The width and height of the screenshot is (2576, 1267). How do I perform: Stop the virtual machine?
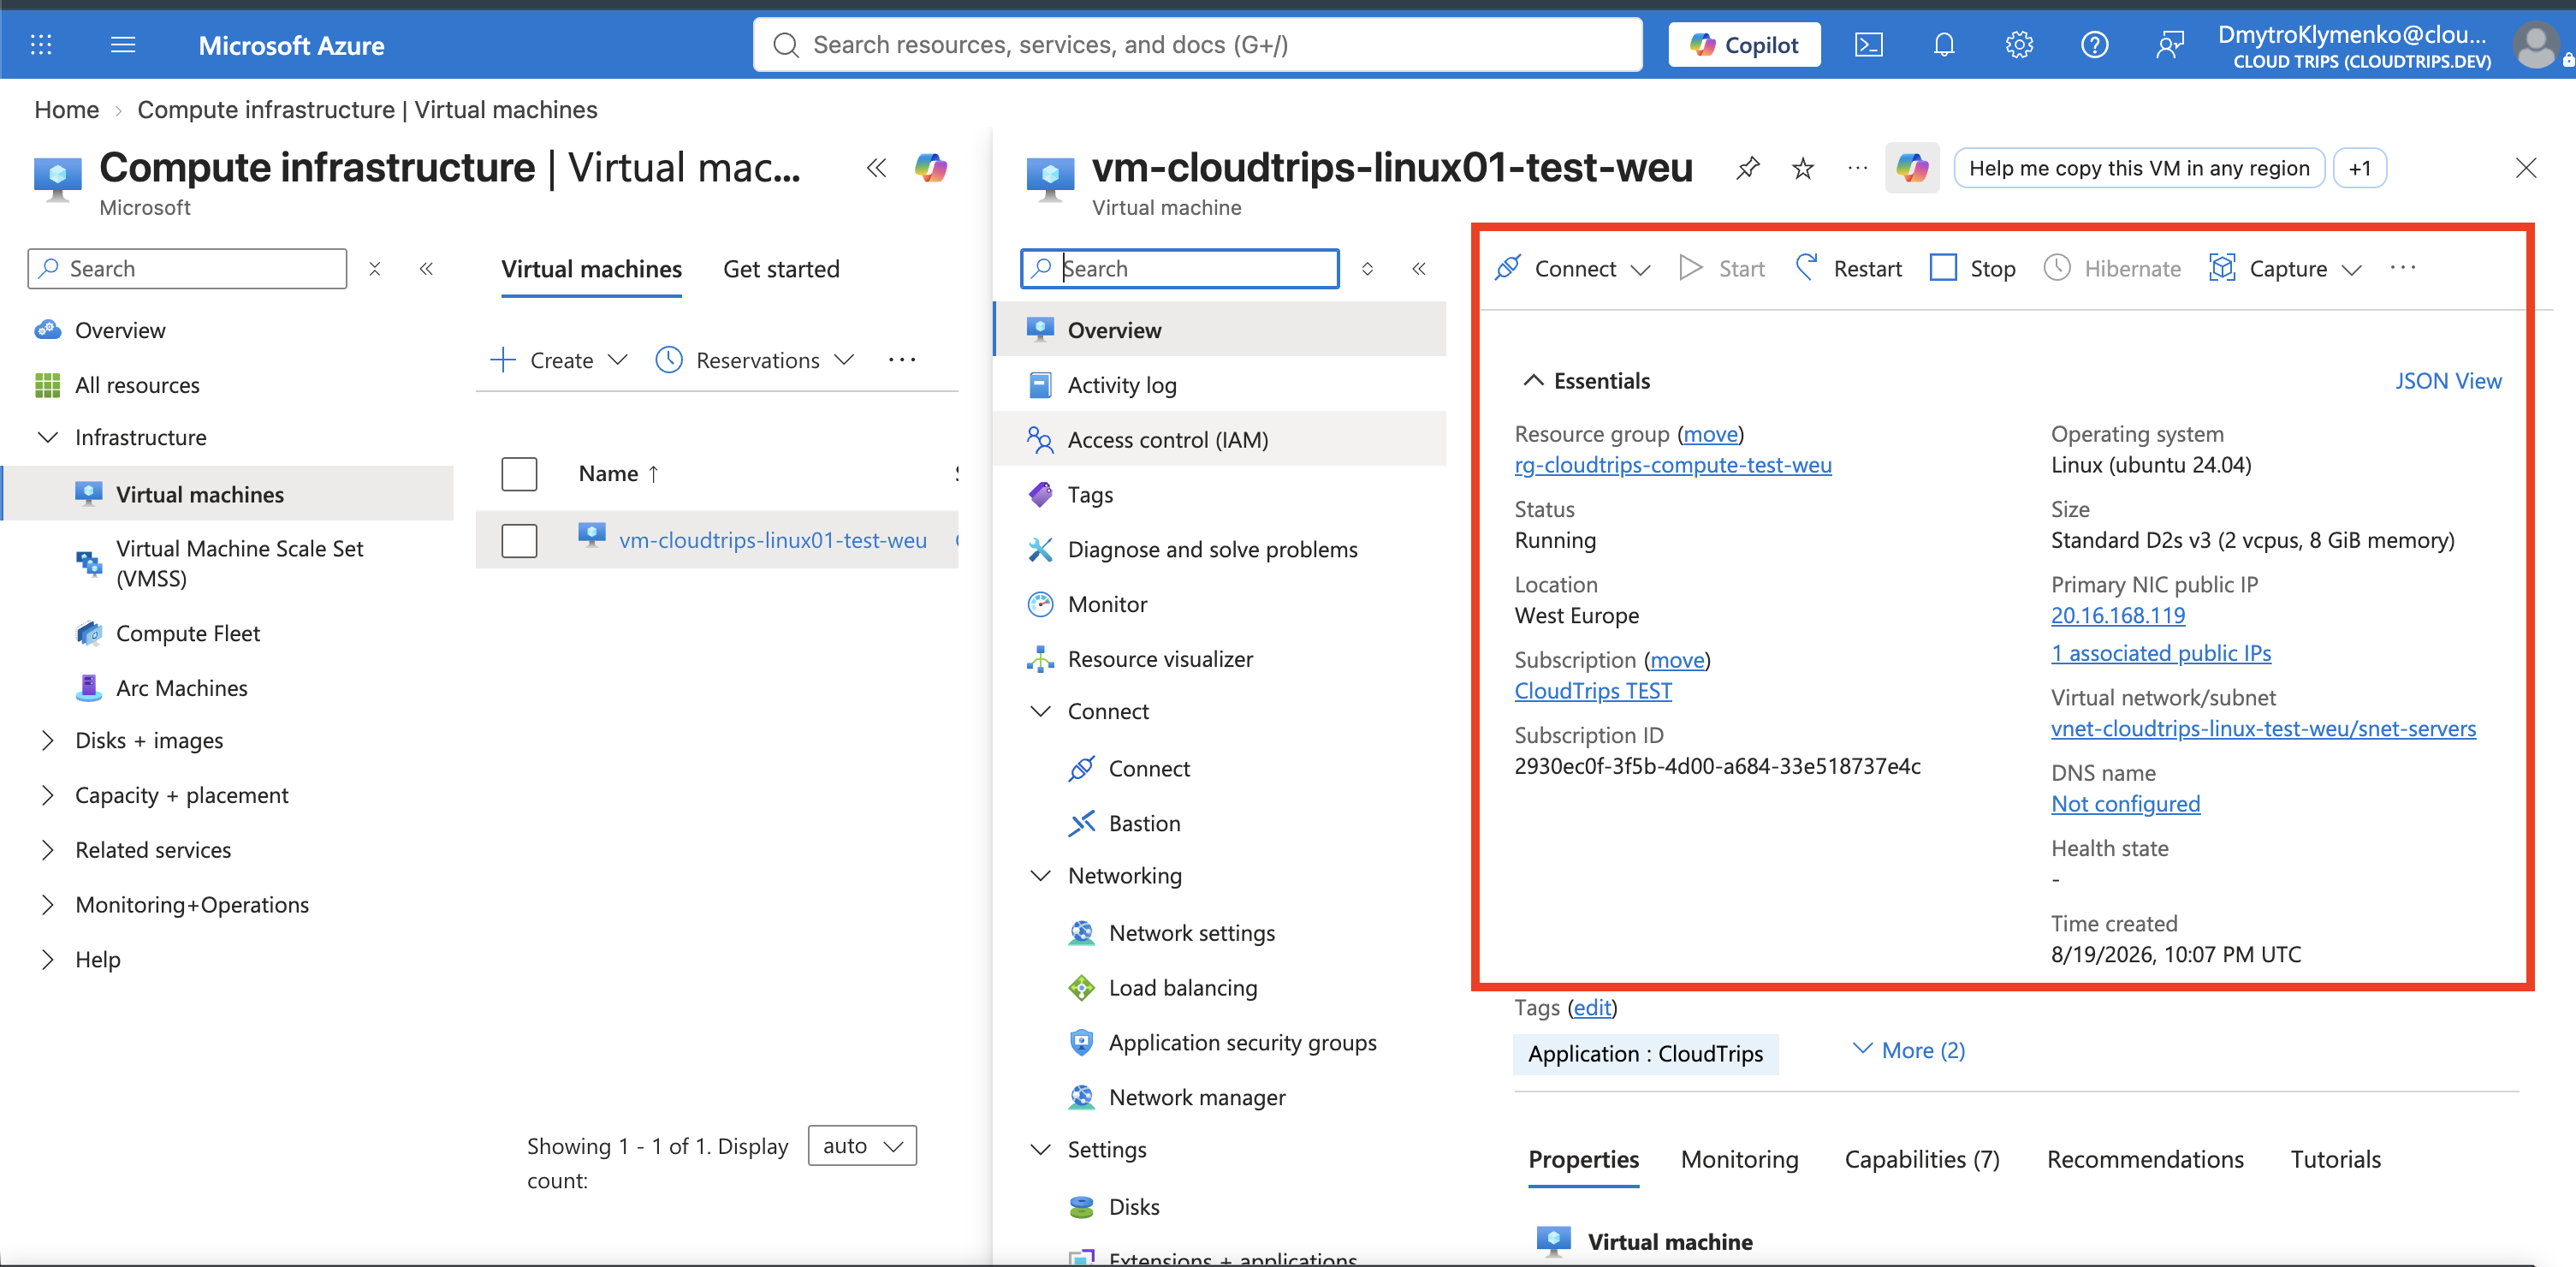click(1973, 269)
